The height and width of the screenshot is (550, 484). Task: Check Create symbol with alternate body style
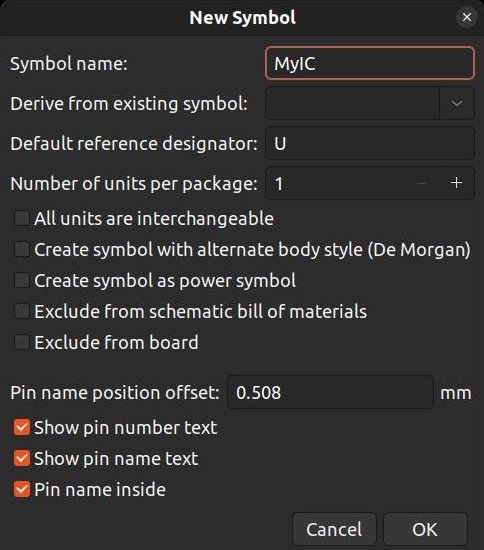click(x=22, y=249)
